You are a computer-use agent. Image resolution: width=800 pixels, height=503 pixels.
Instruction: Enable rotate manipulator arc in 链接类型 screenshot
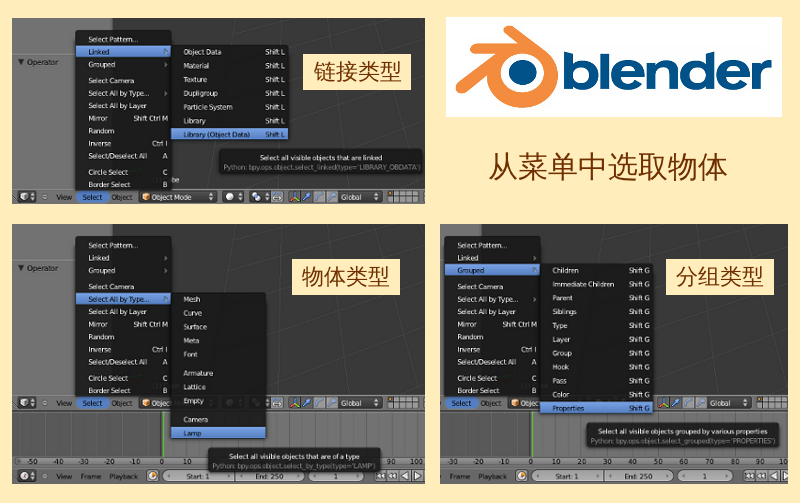319,197
